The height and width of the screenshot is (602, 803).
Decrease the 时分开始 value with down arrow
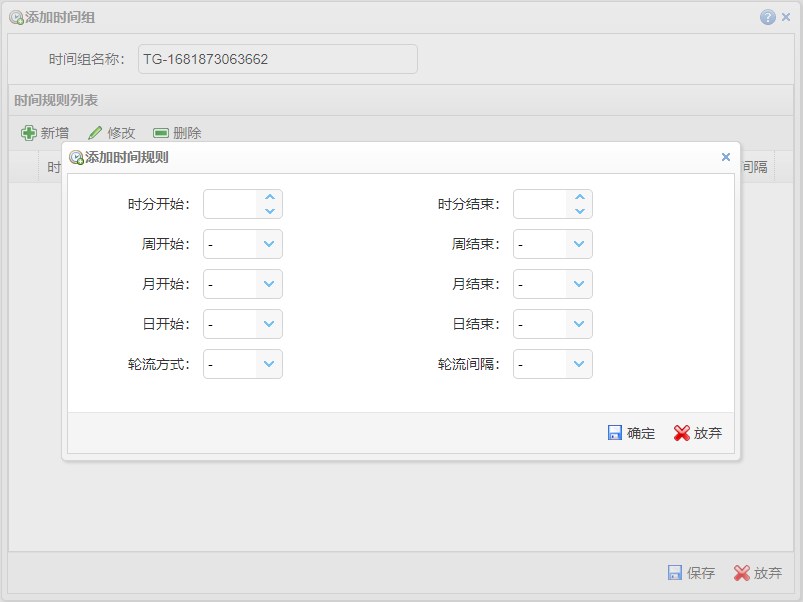270,211
